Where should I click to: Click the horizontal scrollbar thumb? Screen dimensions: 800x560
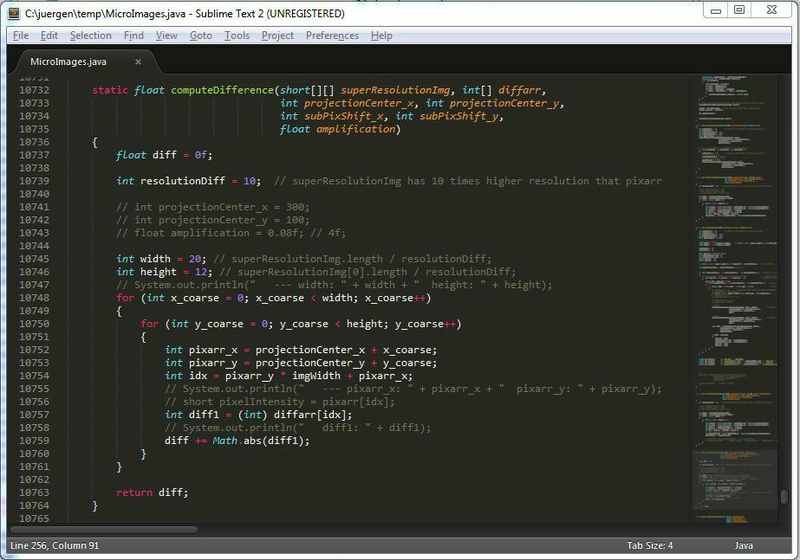point(103,529)
